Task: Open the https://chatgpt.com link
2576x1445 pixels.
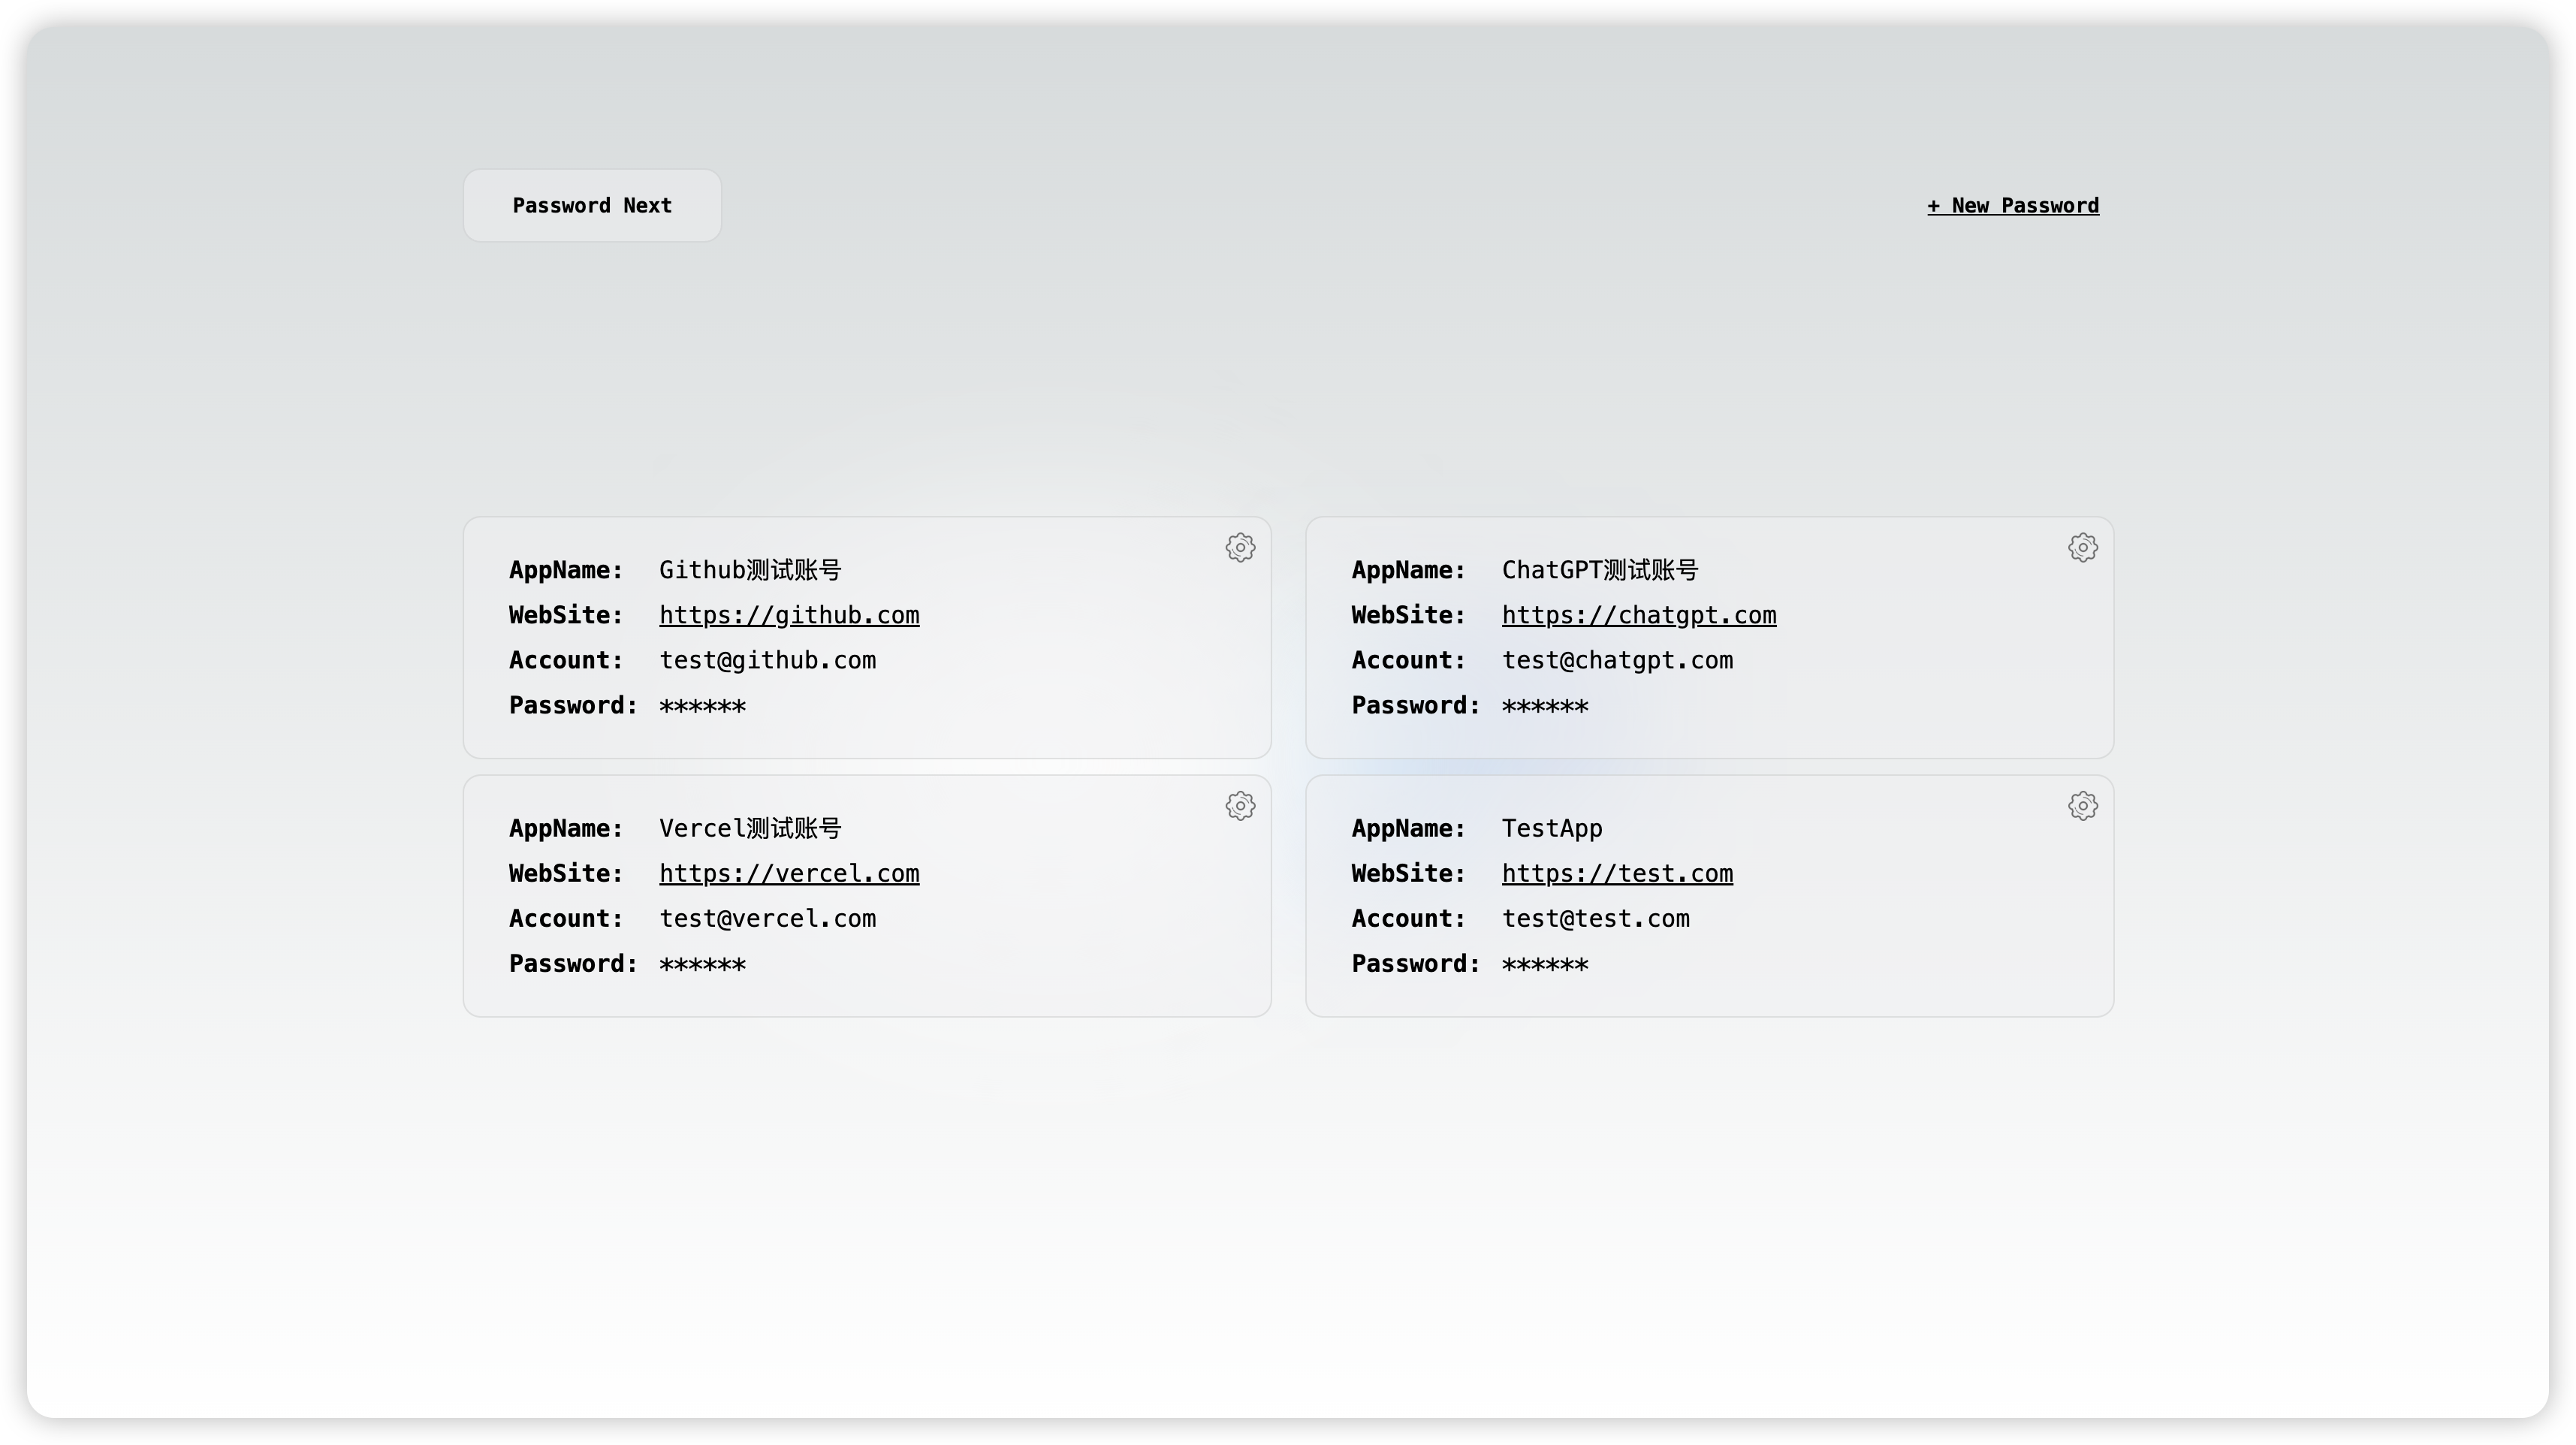Action: tap(1638, 615)
